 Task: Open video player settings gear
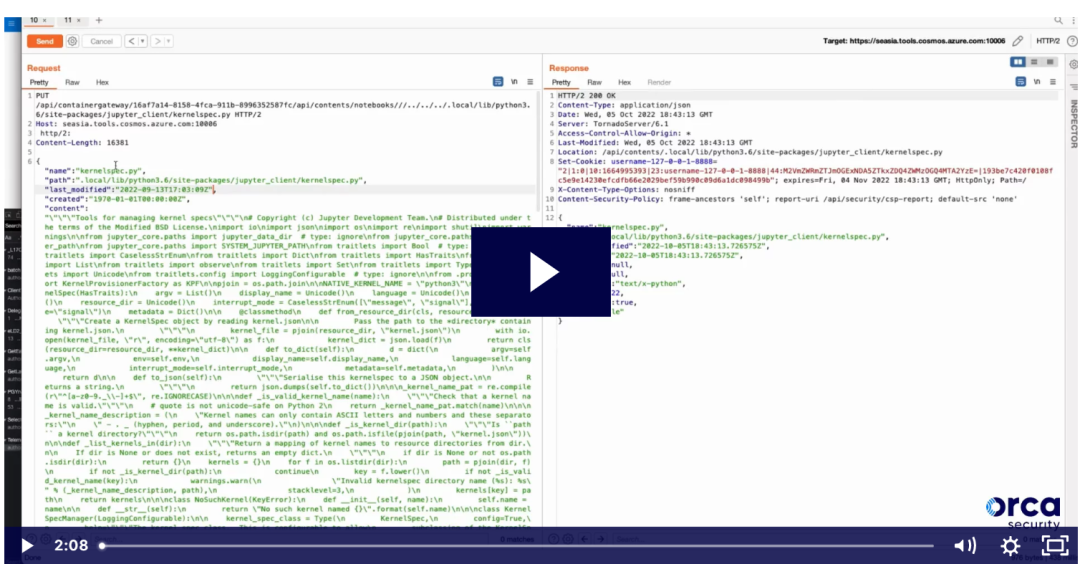point(1010,546)
